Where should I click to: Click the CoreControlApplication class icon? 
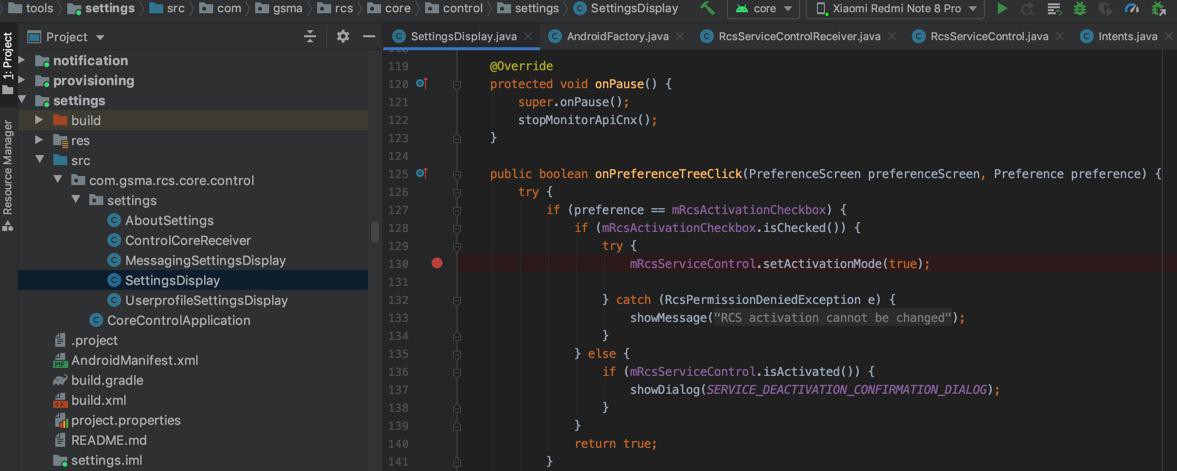click(96, 320)
